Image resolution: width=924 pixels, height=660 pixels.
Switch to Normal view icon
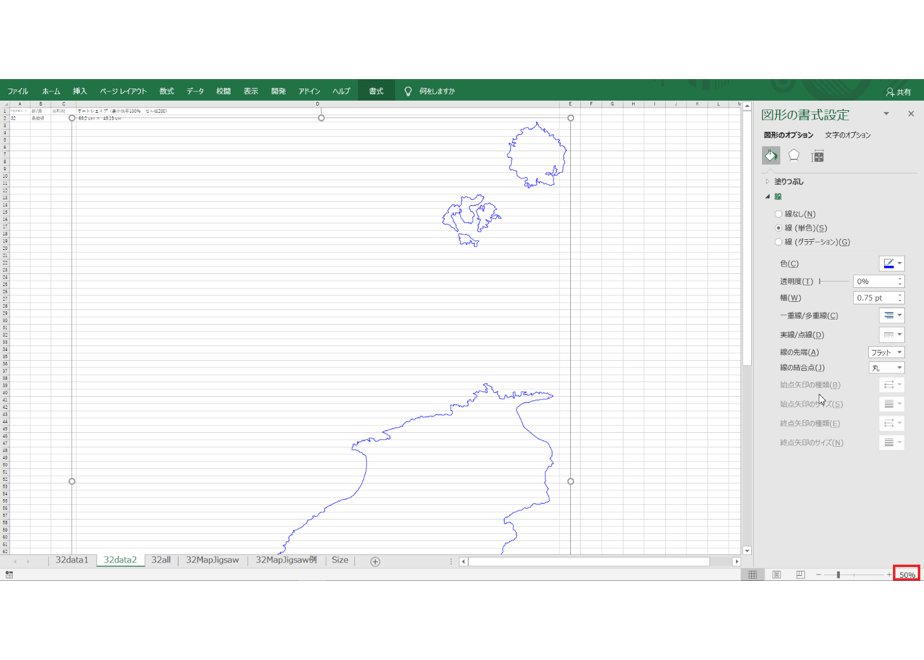click(x=753, y=575)
